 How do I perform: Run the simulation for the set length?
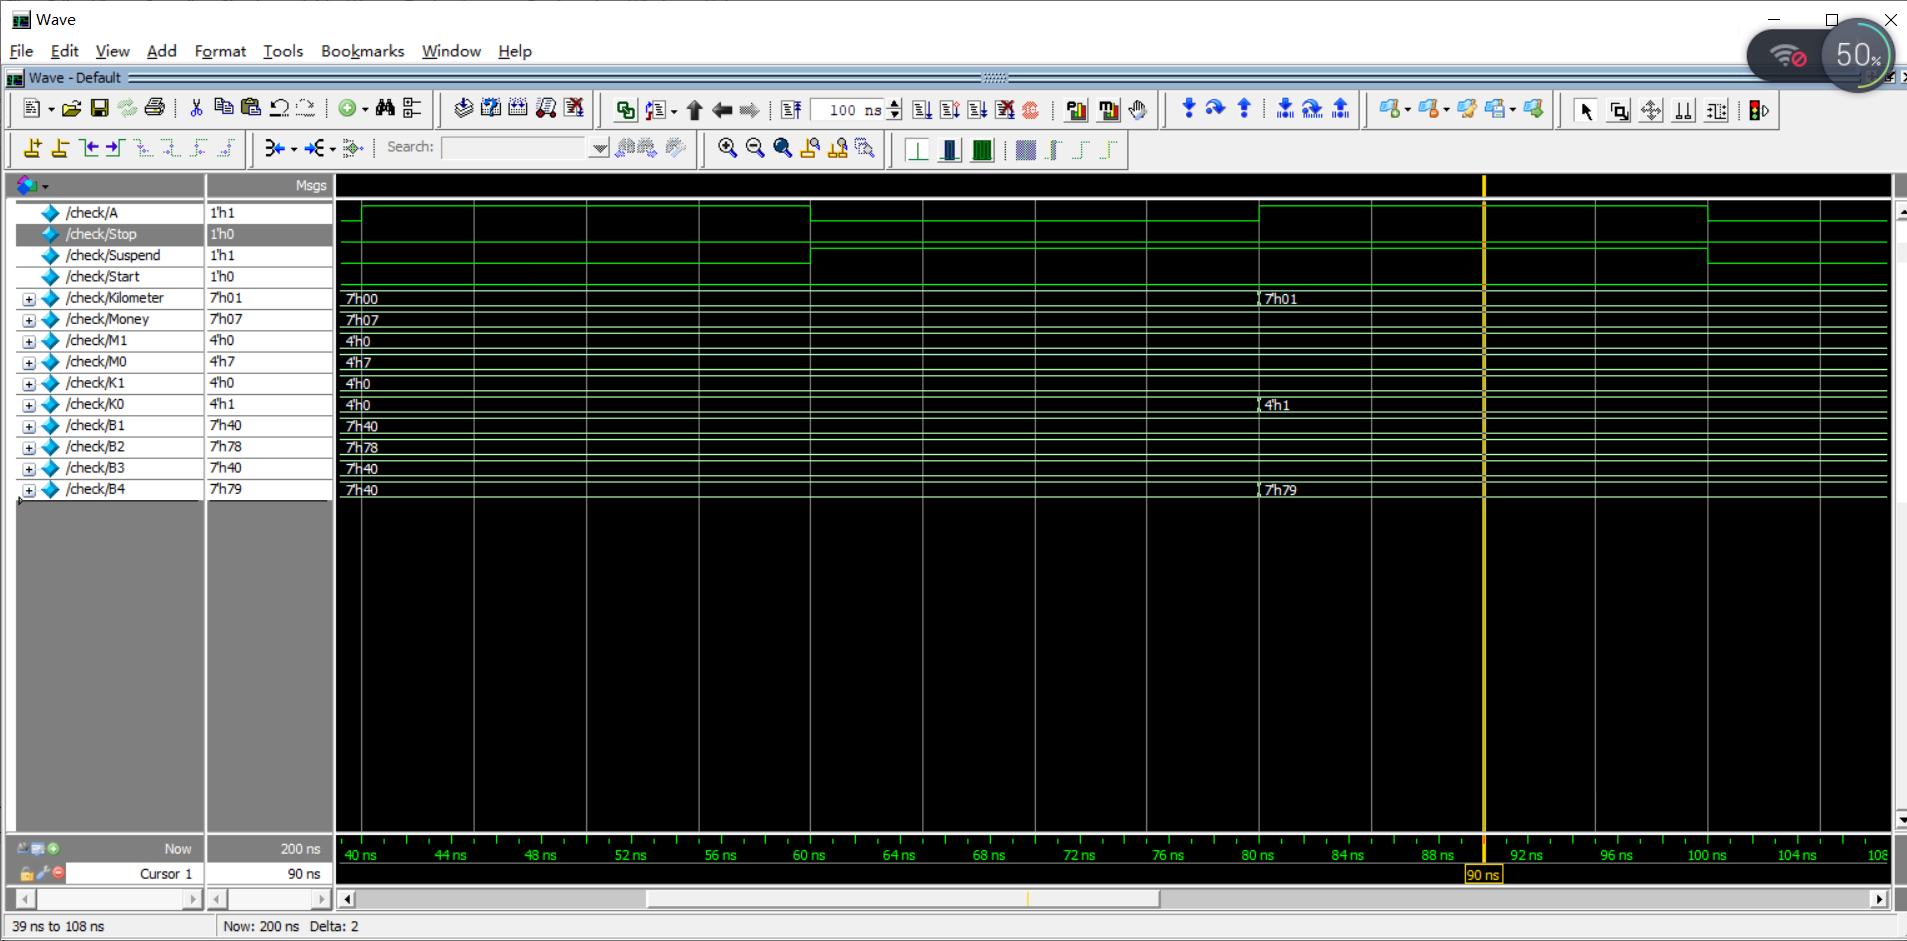coord(922,110)
